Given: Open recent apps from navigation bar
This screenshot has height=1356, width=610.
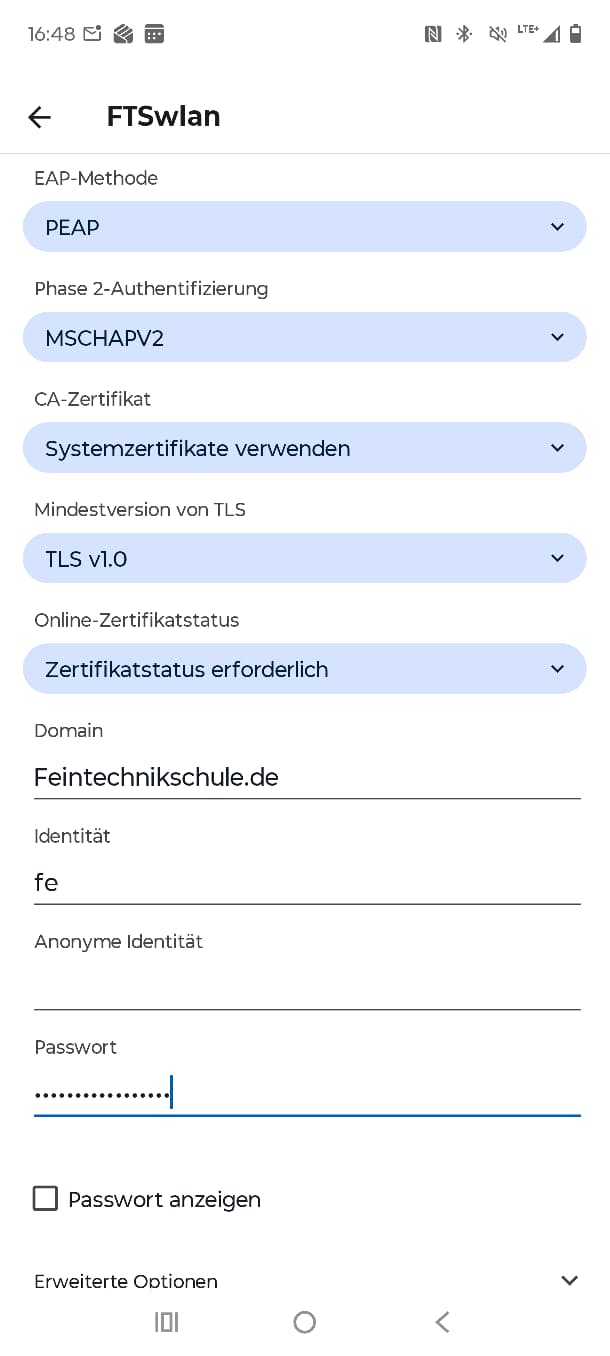Looking at the screenshot, I should click(x=166, y=1322).
